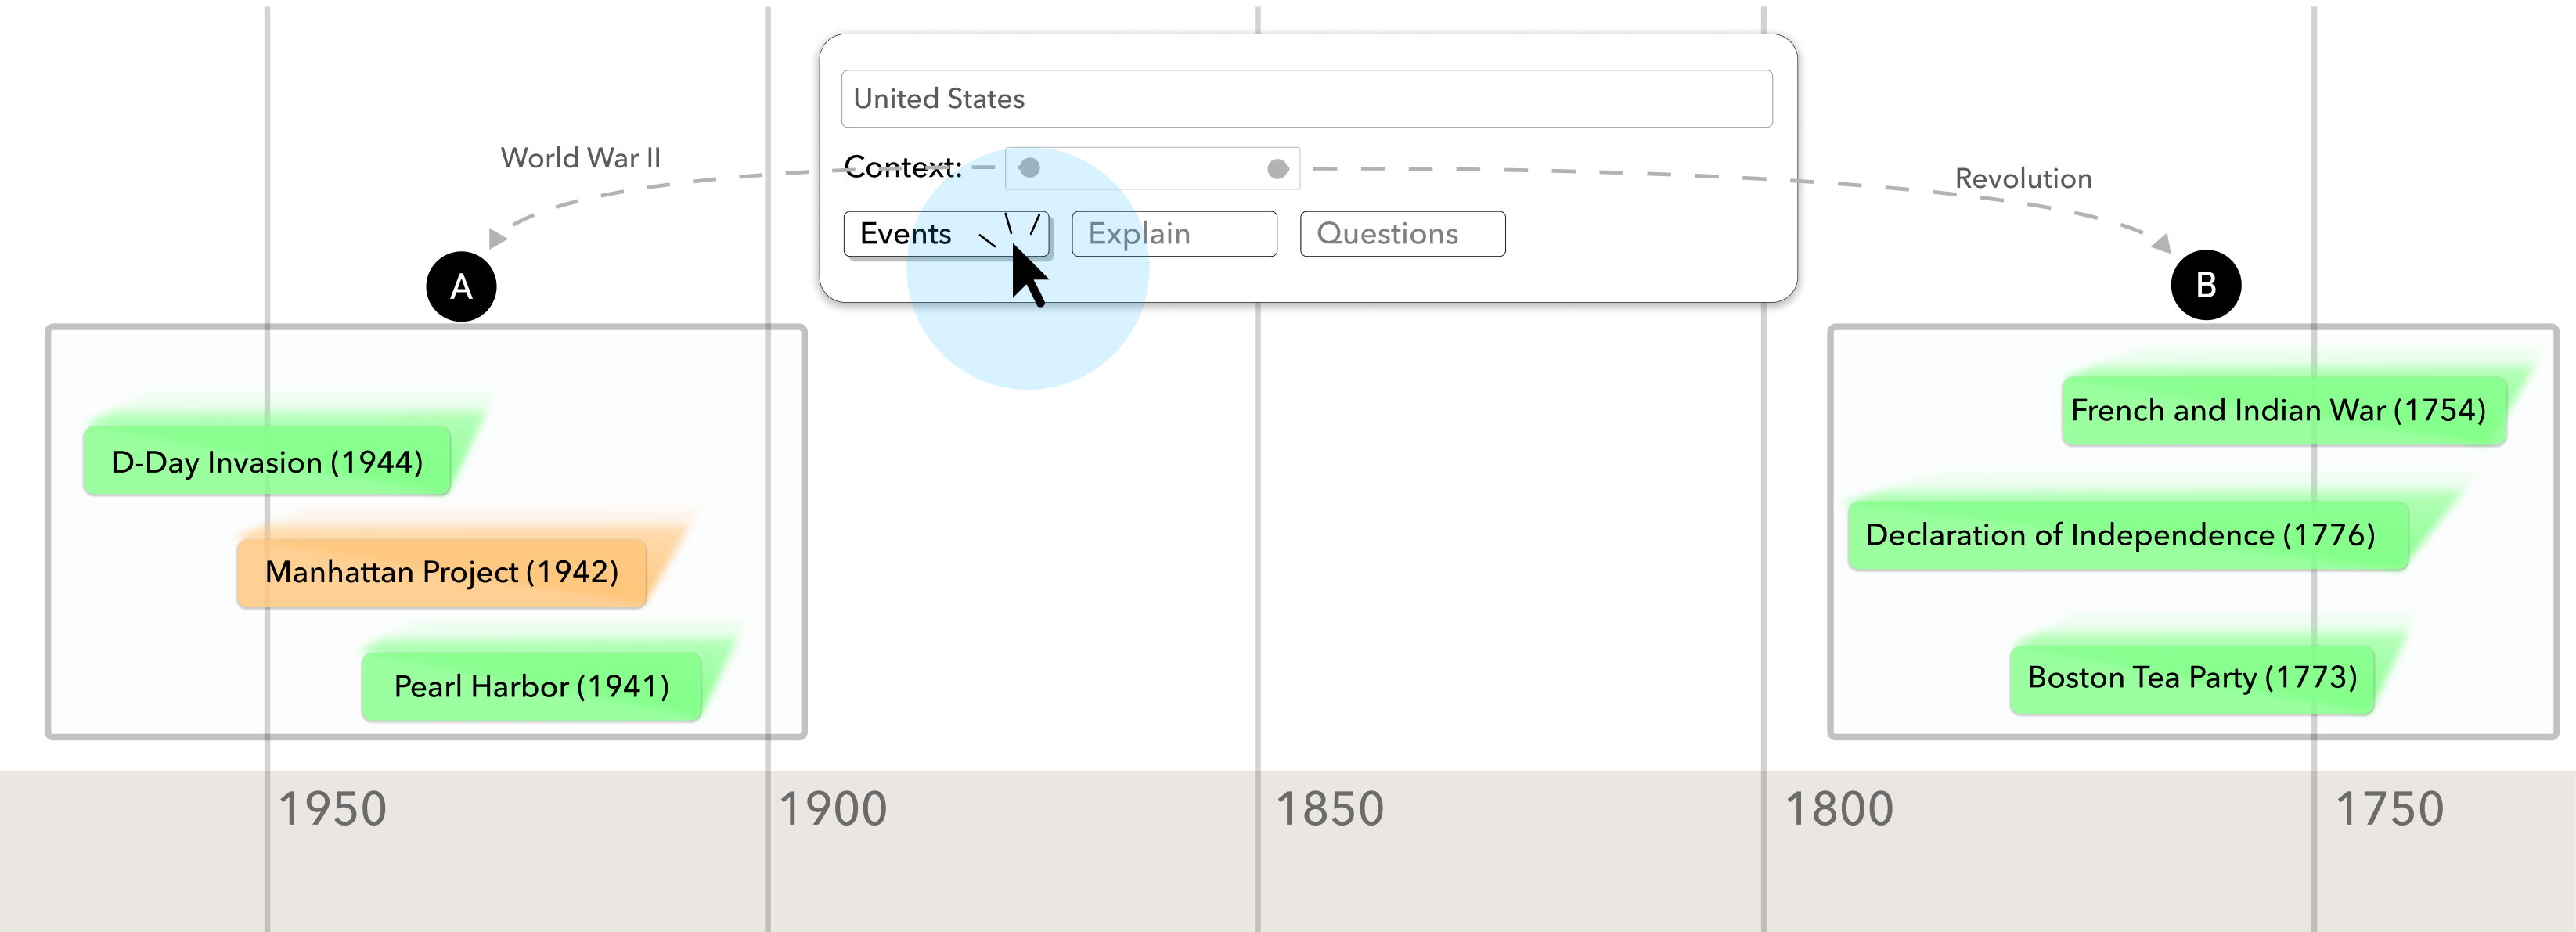The width and height of the screenshot is (2576, 932).
Task: Click the 1950 year label on the timeline
Action: pos(332,809)
